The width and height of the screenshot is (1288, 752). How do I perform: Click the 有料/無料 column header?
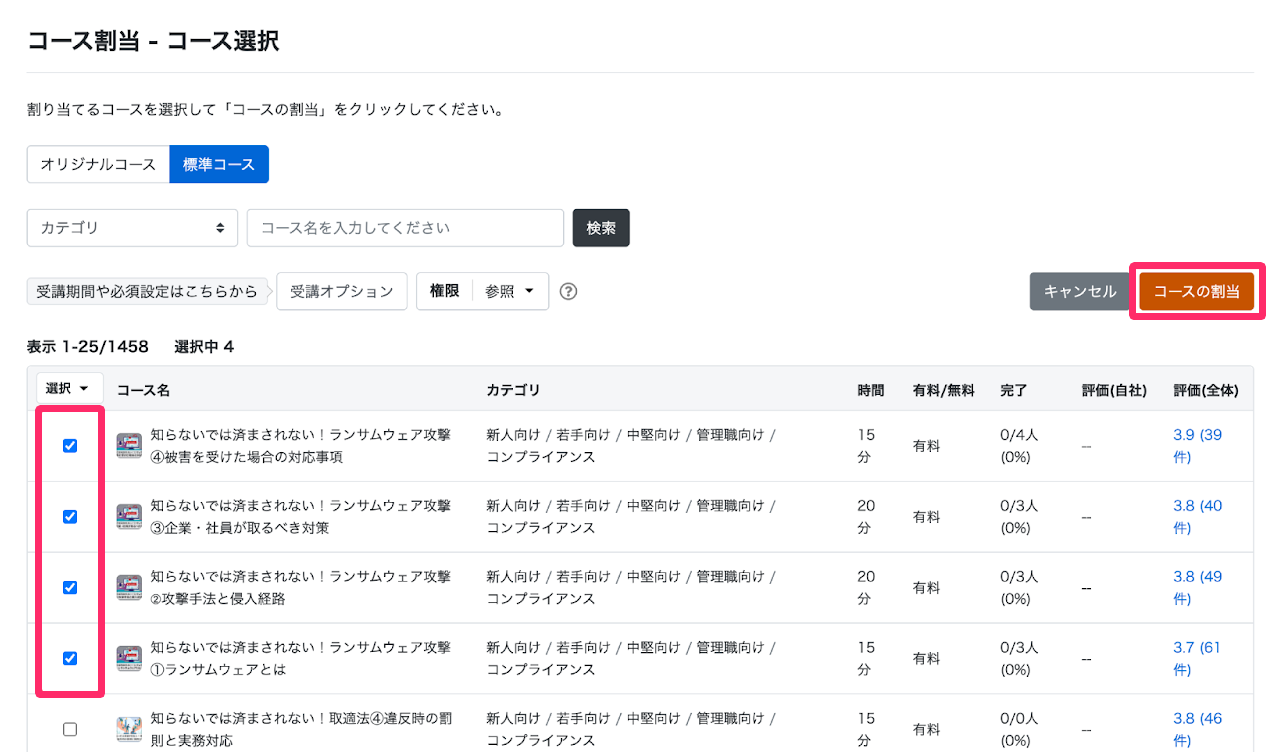tap(943, 390)
